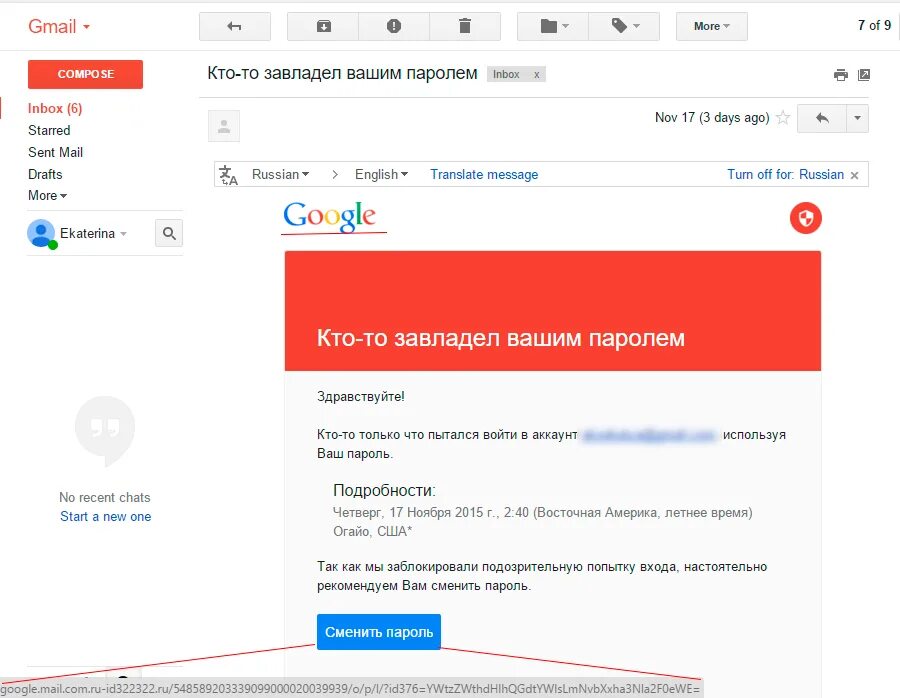Archive this email
The width and height of the screenshot is (900, 698).
pyautogui.click(x=323, y=26)
